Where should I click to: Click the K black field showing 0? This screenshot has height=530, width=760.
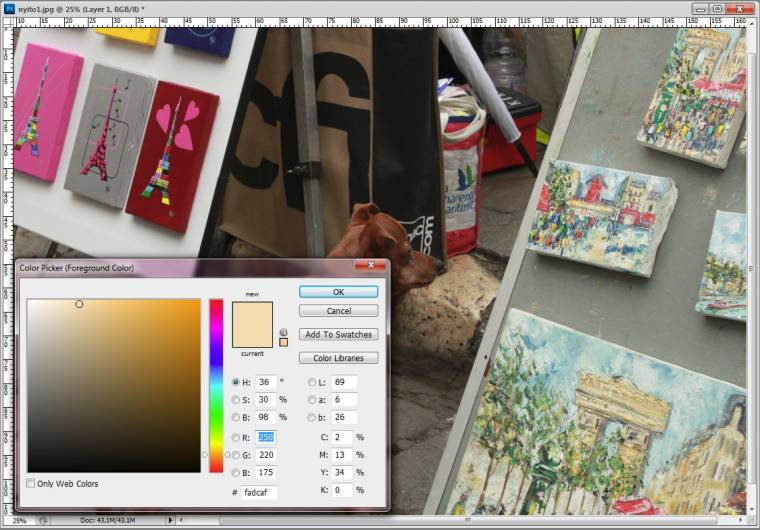[x=342, y=490]
